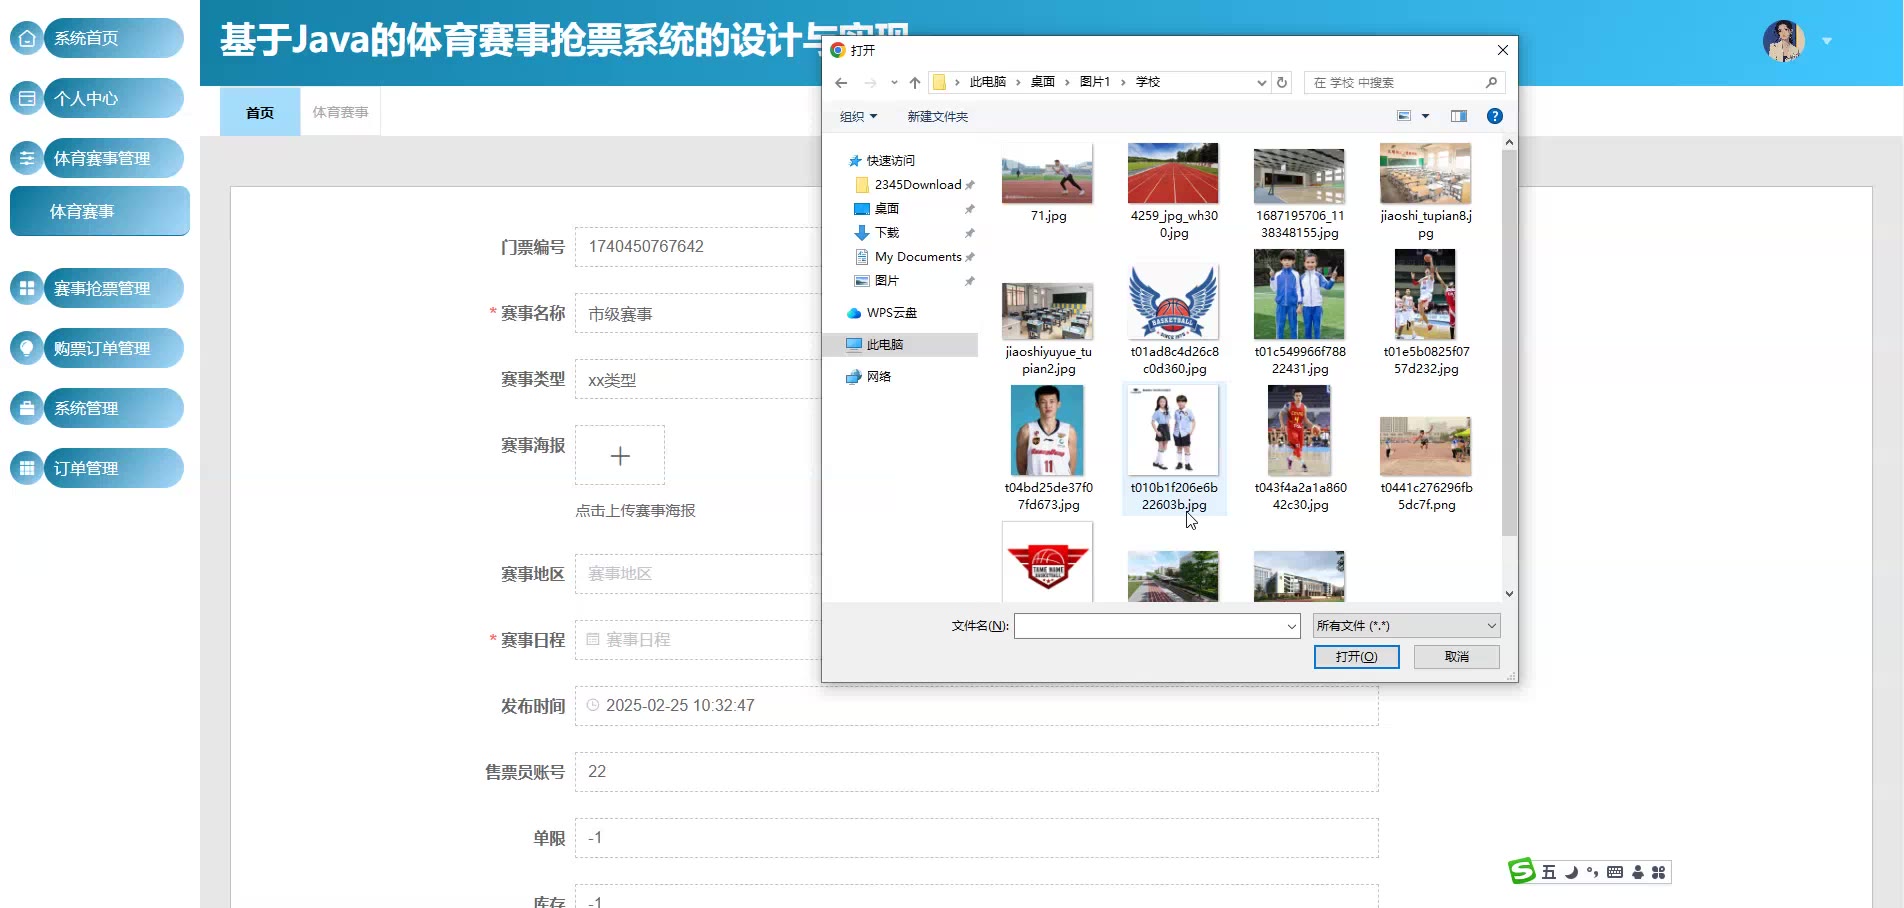
Task: Select My Documents in navigation pane
Action: tap(917, 256)
